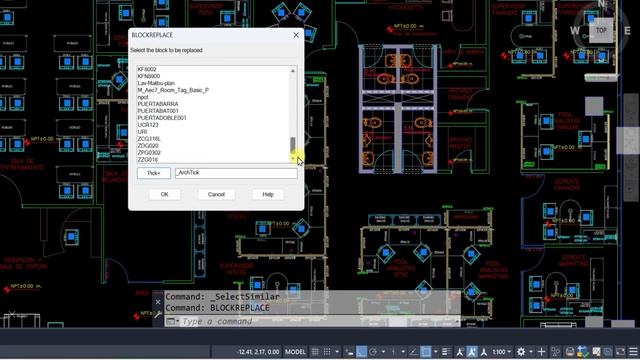Select KFN8000 in the block list
The height and width of the screenshot is (360, 640).
(x=149, y=76)
